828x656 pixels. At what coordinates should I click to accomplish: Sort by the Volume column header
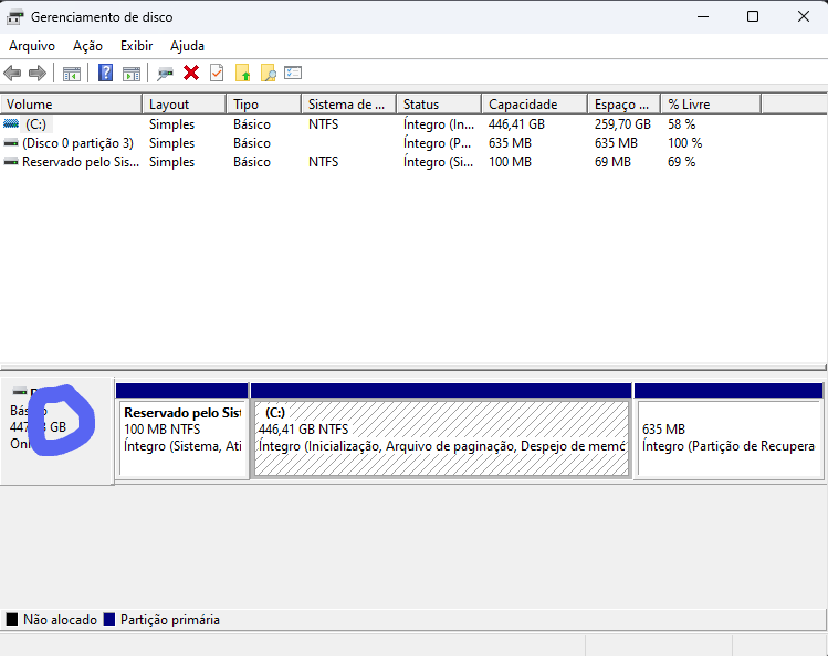[71, 104]
